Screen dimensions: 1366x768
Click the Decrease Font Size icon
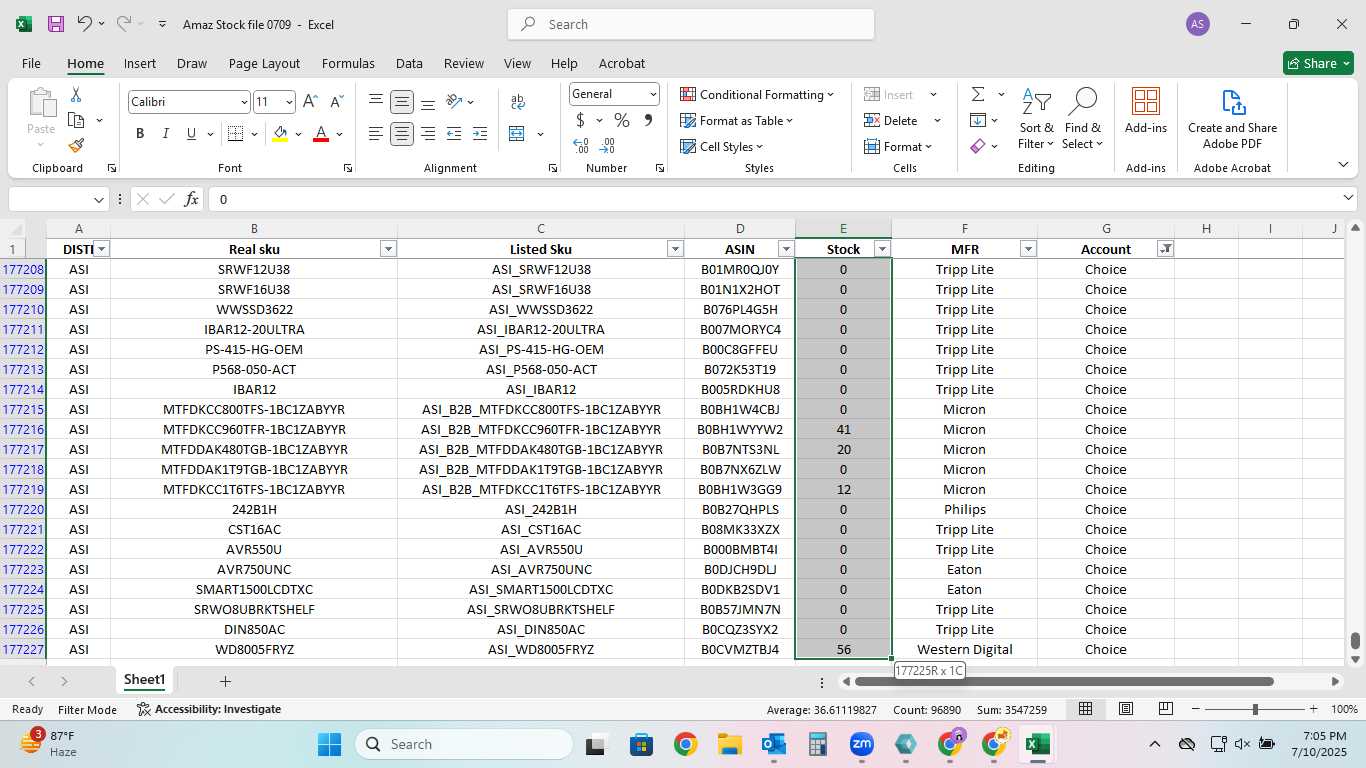pyautogui.click(x=336, y=102)
